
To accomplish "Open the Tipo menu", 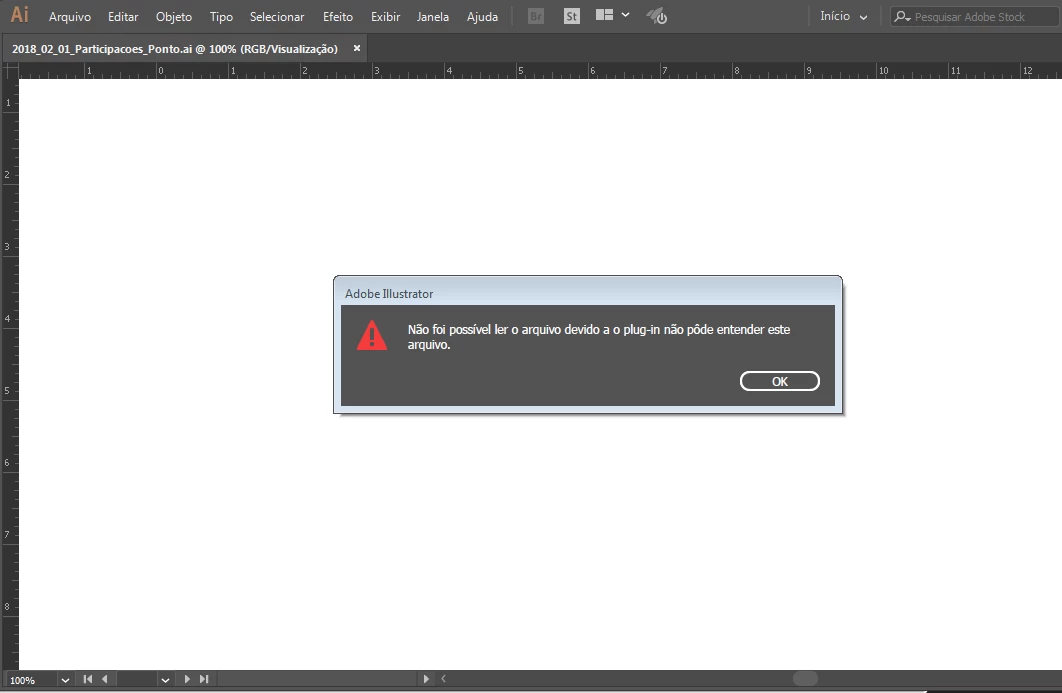I will [x=221, y=17].
